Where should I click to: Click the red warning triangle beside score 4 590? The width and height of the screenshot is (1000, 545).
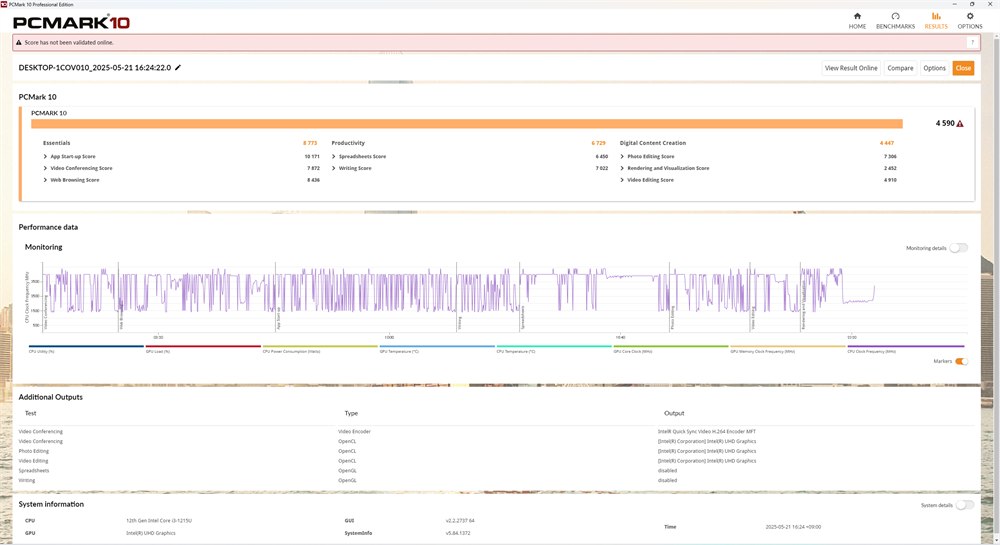tap(960, 124)
